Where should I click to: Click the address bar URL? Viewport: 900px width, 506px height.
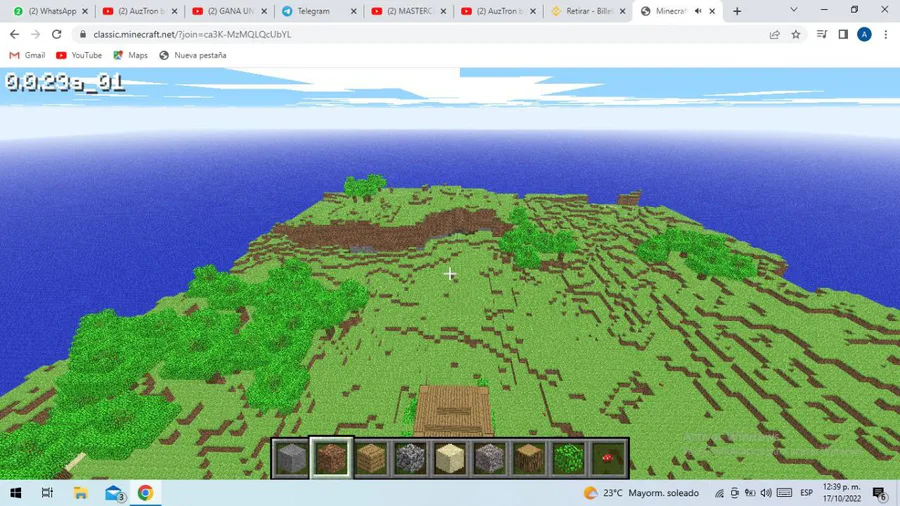click(x=192, y=34)
